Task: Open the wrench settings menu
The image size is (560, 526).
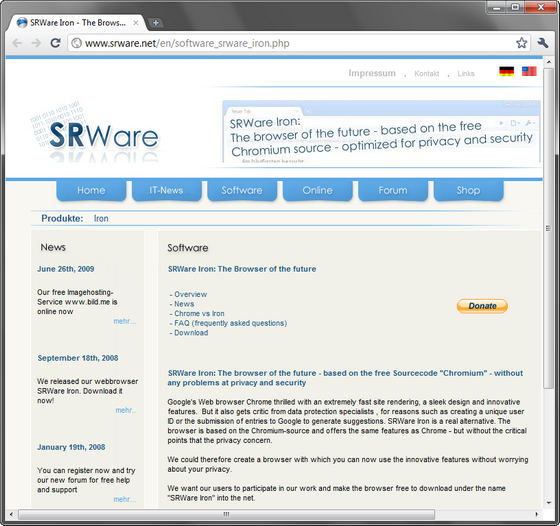Action: 542,43
